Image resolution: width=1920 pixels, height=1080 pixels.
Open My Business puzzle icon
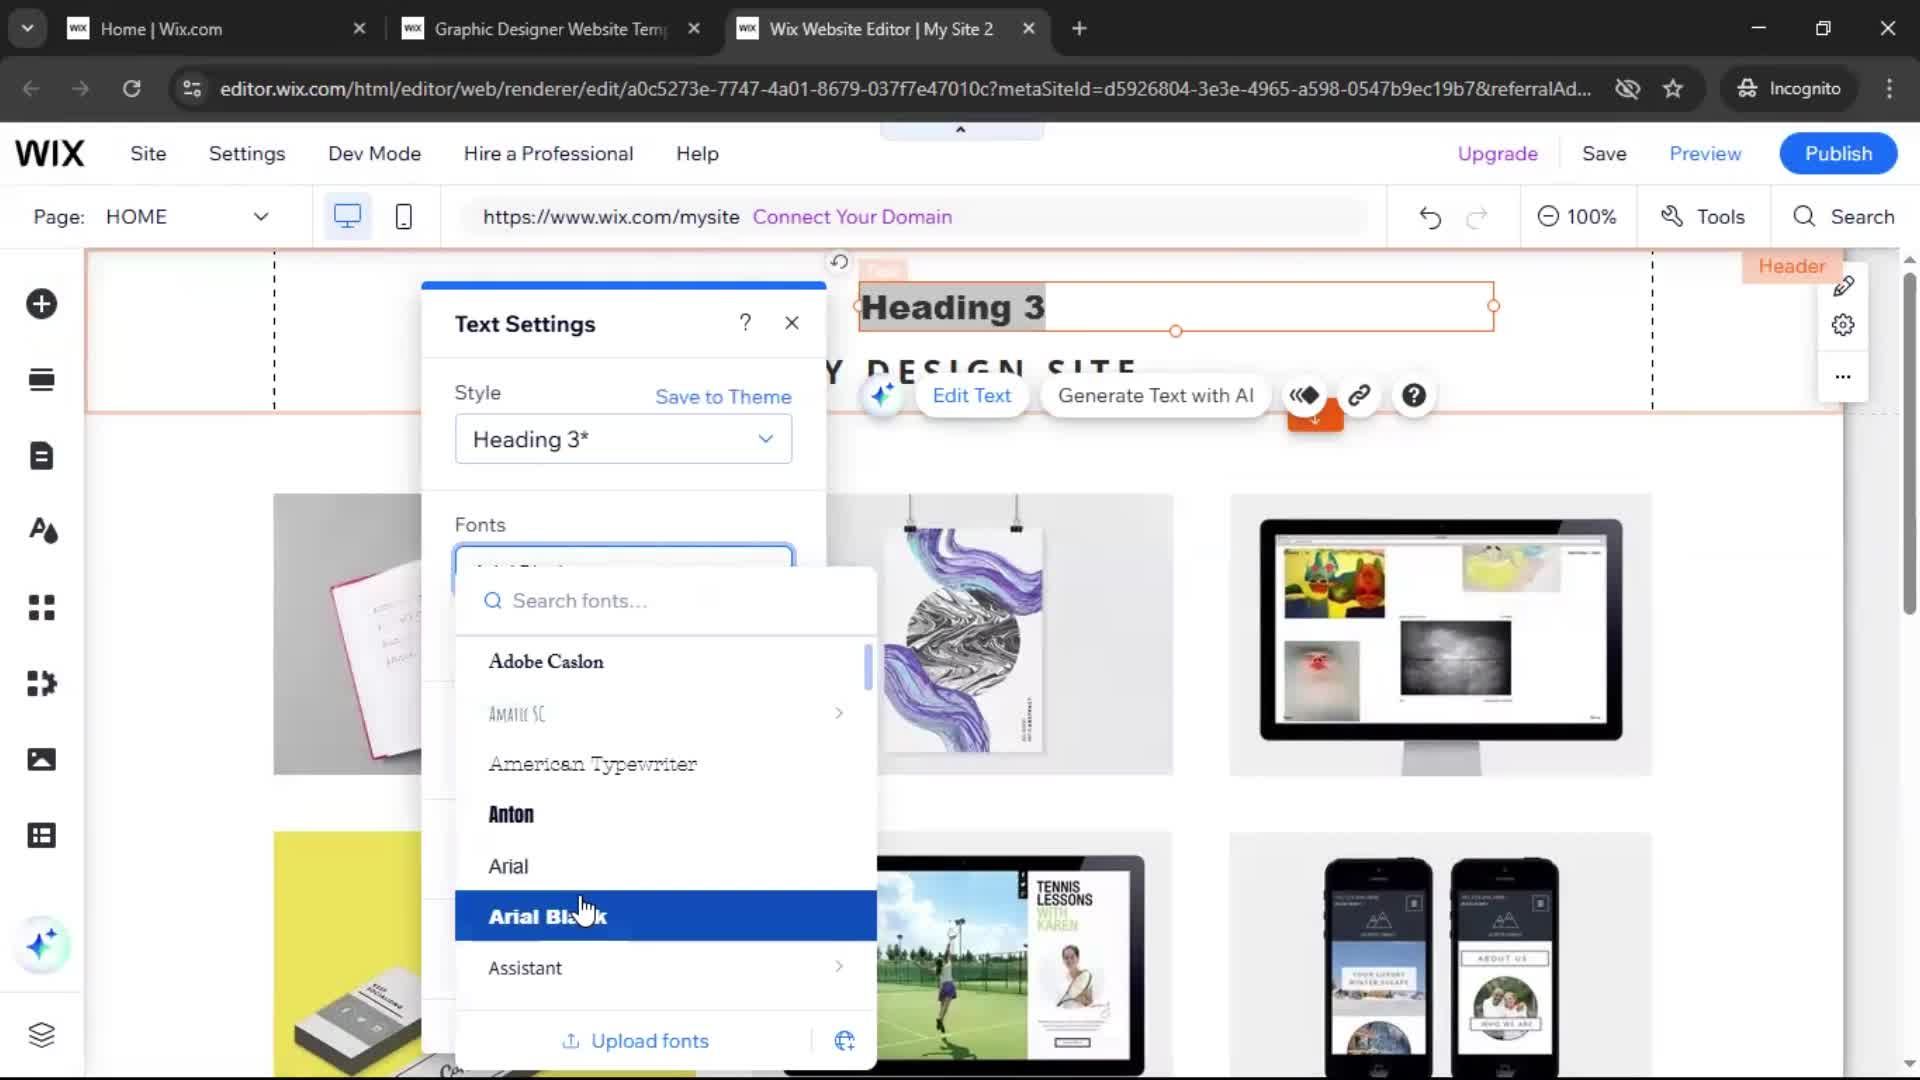tap(41, 683)
